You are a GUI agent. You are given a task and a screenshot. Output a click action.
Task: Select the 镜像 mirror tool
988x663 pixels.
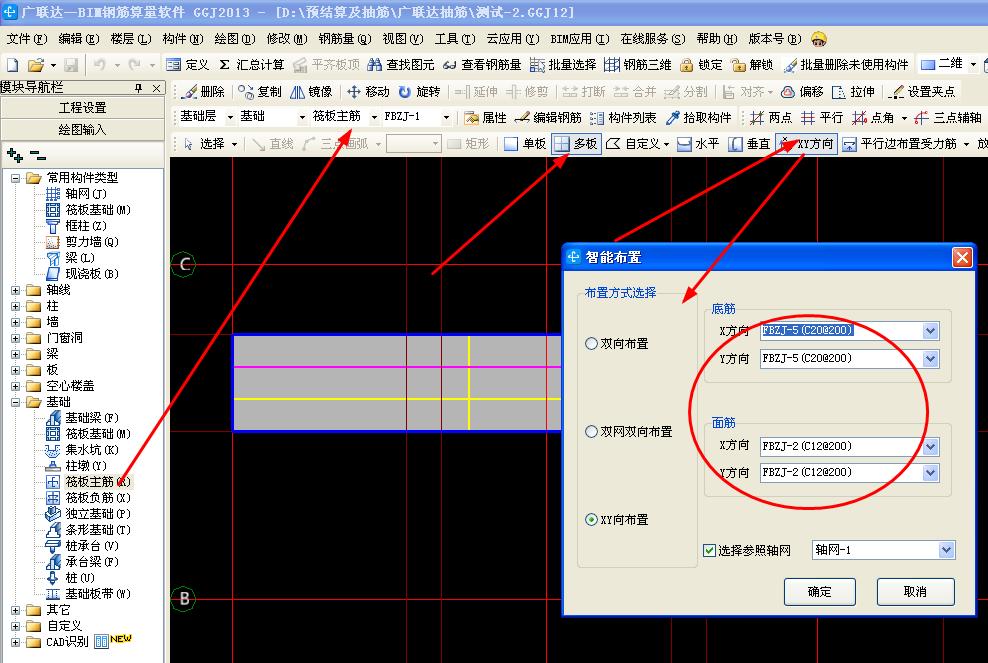pos(311,92)
